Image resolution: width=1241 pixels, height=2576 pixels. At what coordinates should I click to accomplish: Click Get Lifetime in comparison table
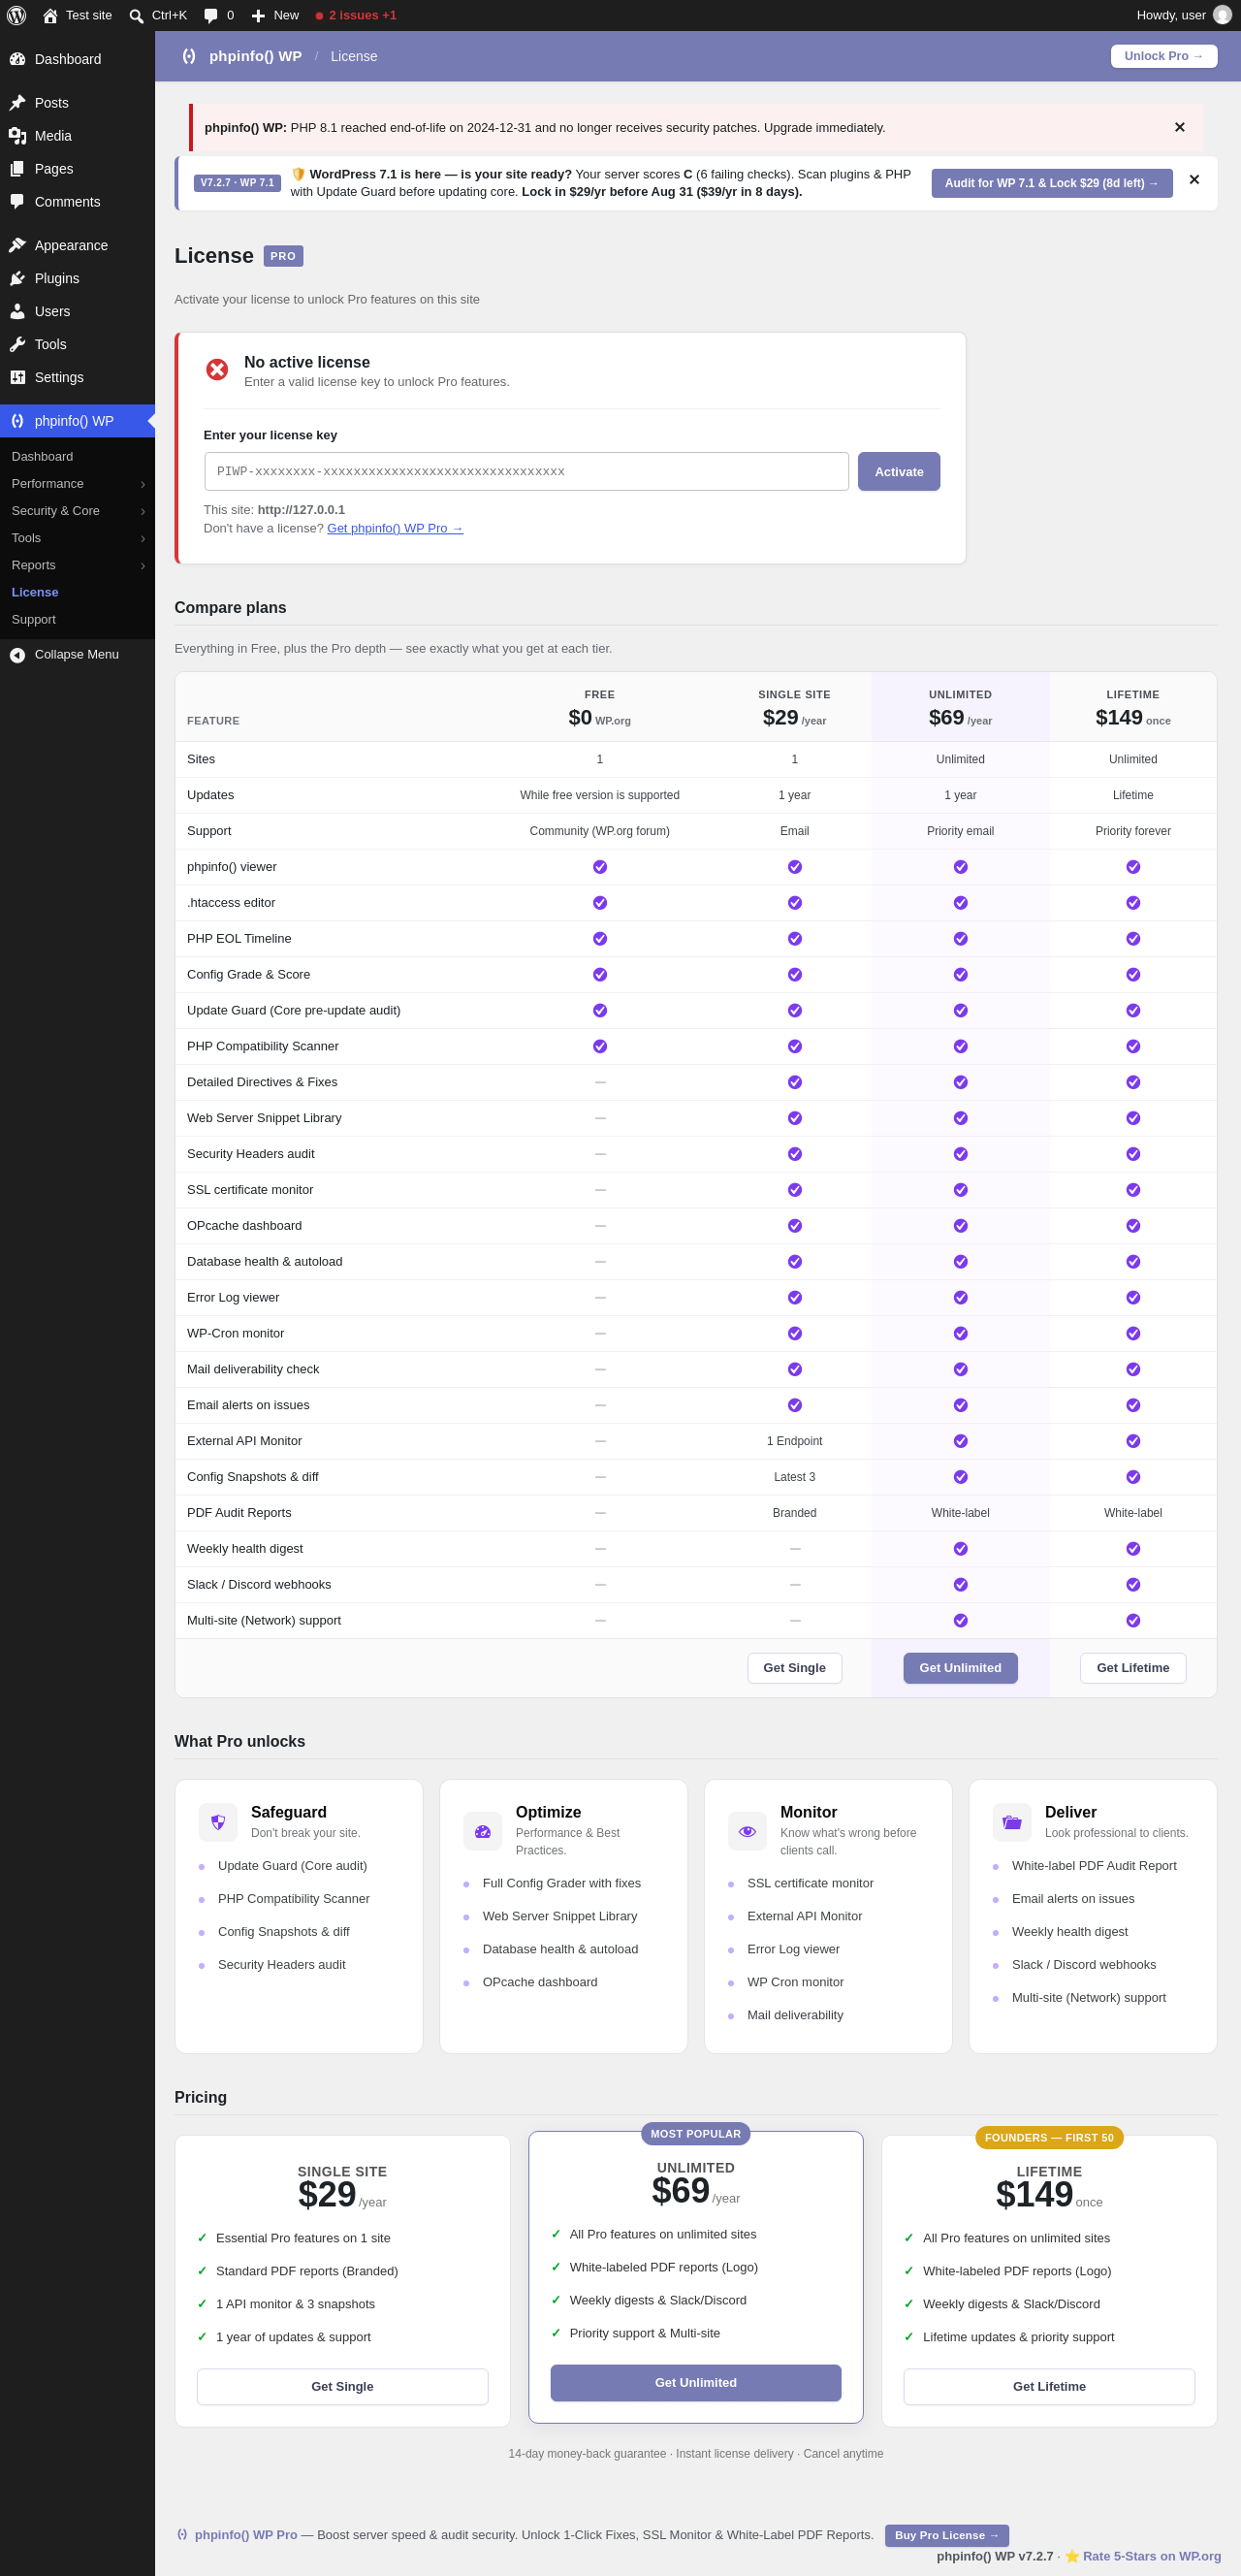click(1133, 1668)
